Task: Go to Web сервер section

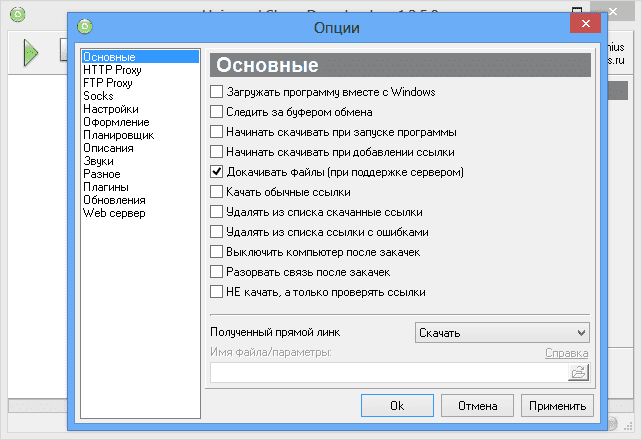Action: tap(114, 213)
